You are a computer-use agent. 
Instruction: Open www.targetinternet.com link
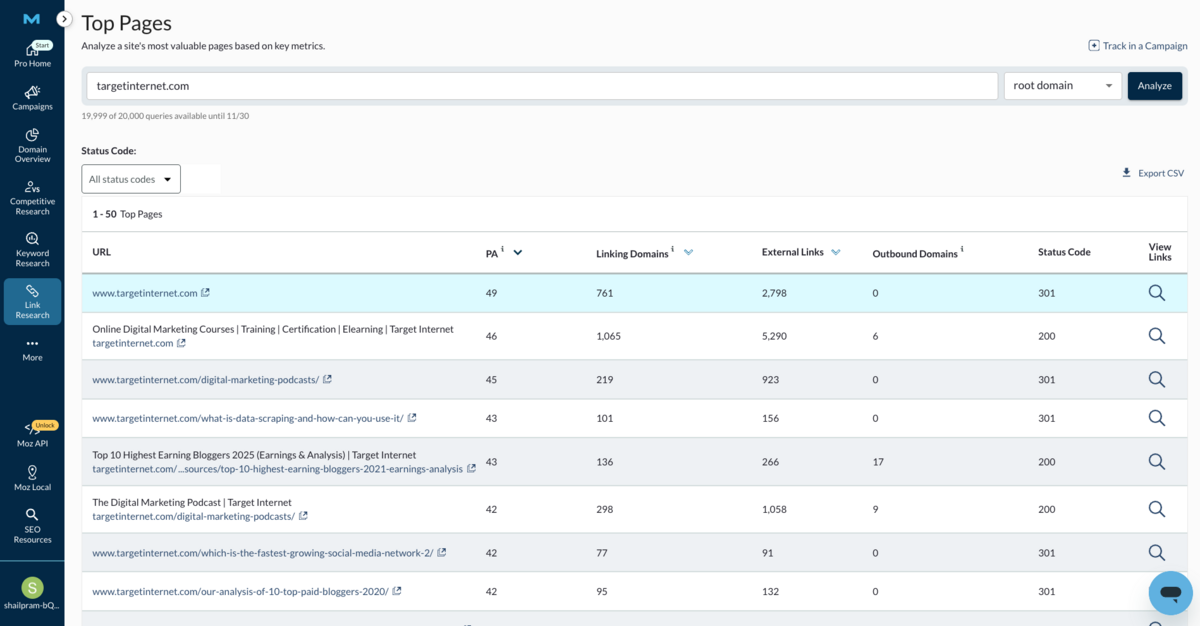(145, 293)
